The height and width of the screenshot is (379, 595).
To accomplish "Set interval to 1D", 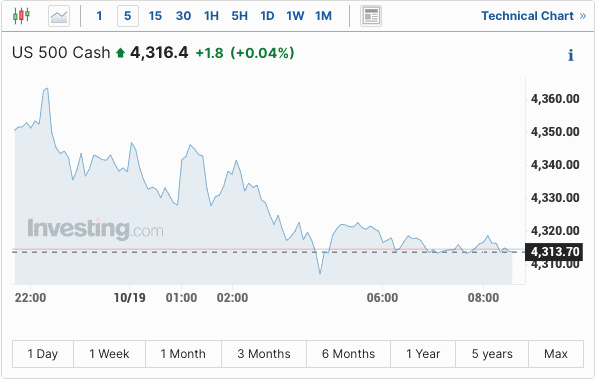I will [267, 16].
